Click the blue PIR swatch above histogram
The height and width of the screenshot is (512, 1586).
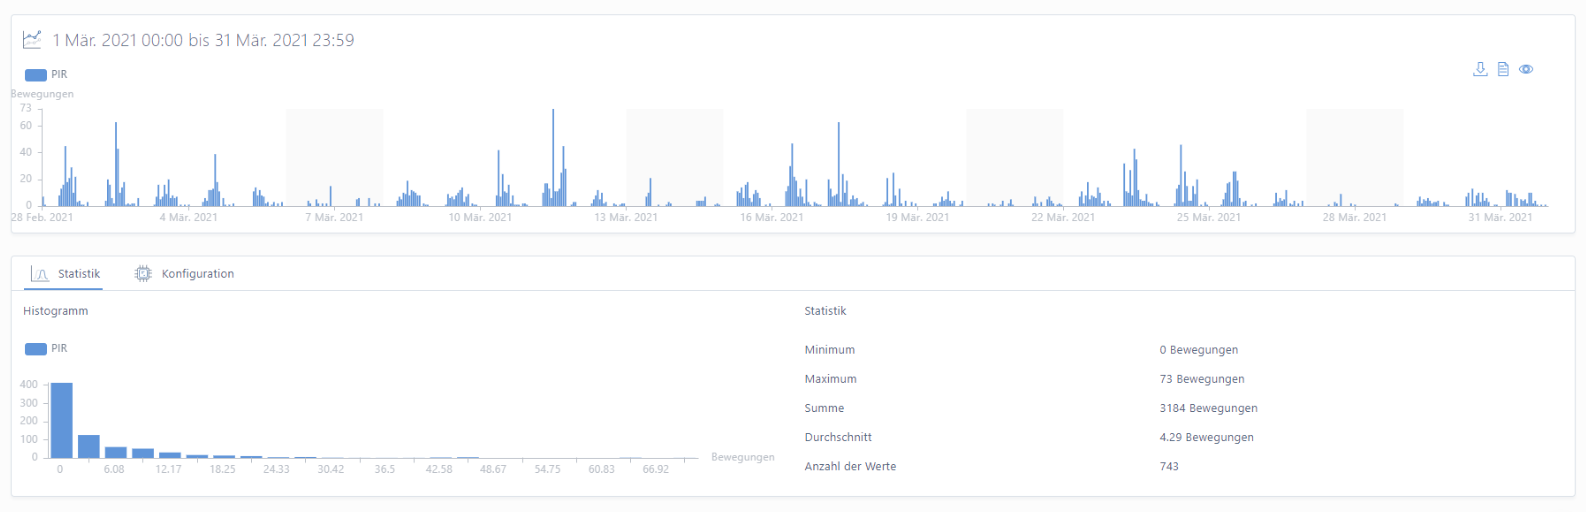(36, 349)
